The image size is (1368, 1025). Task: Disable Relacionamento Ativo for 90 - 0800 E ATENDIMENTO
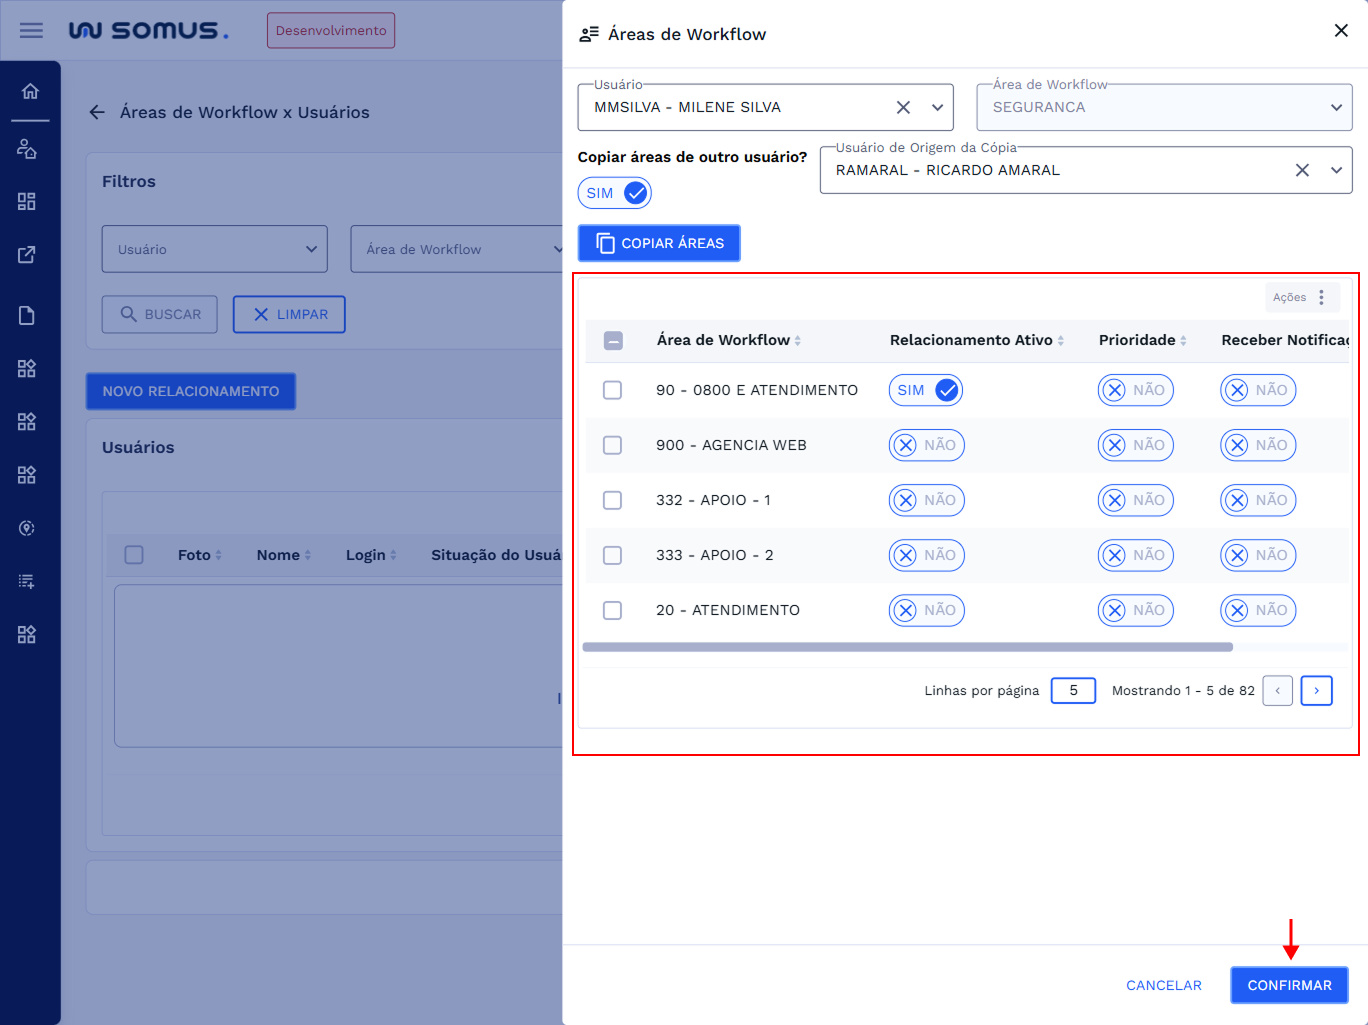(x=925, y=390)
